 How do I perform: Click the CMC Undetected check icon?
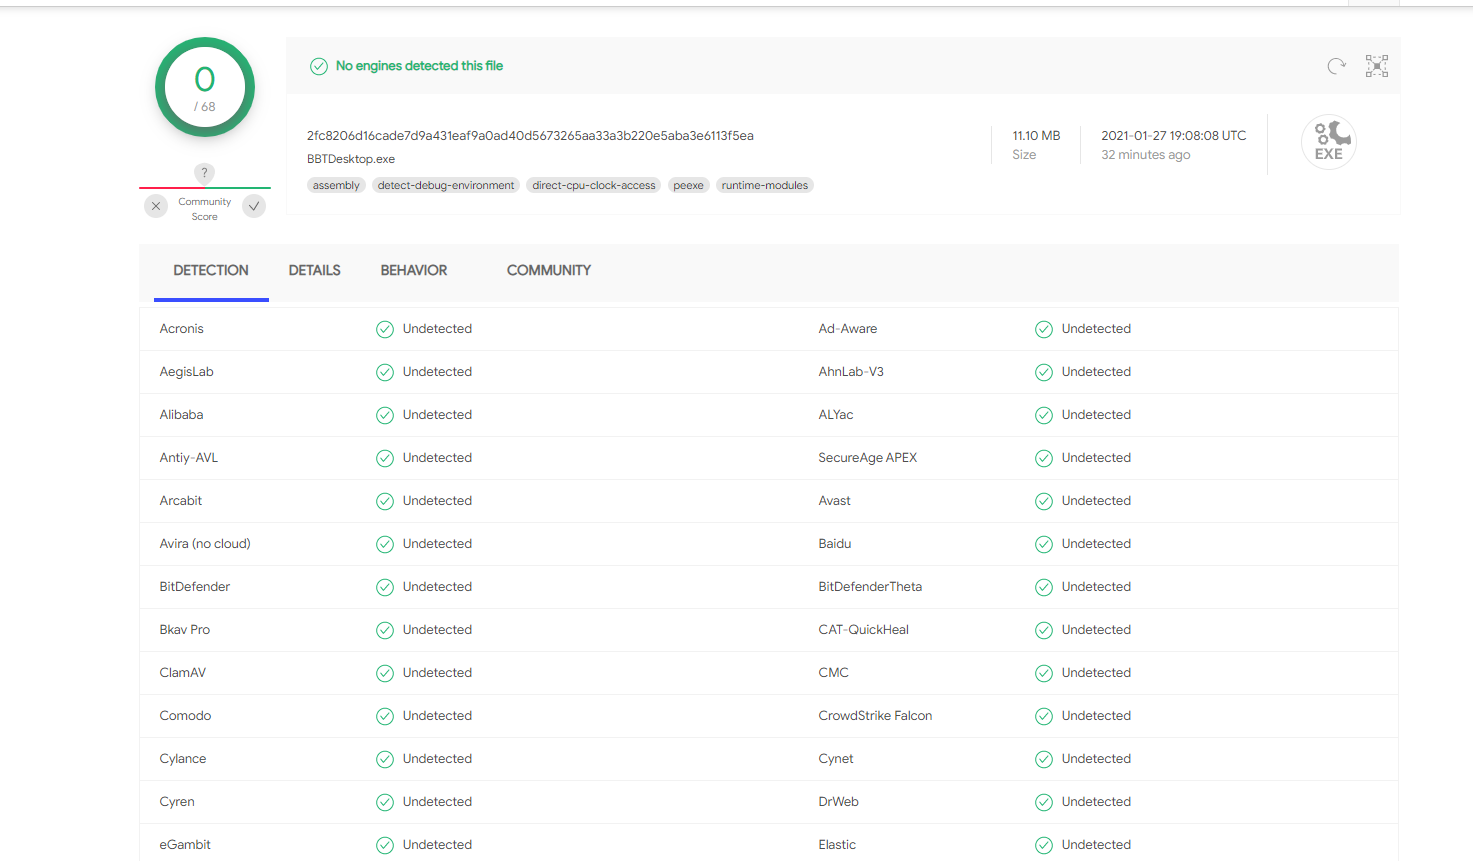pos(1044,673)
